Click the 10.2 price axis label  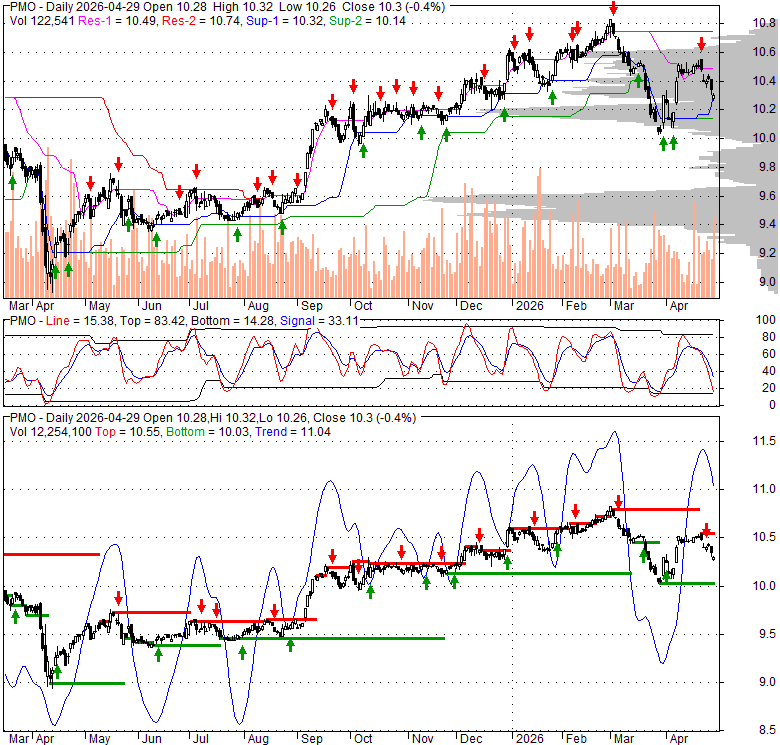pyautogui.click(x=764, y=109)
